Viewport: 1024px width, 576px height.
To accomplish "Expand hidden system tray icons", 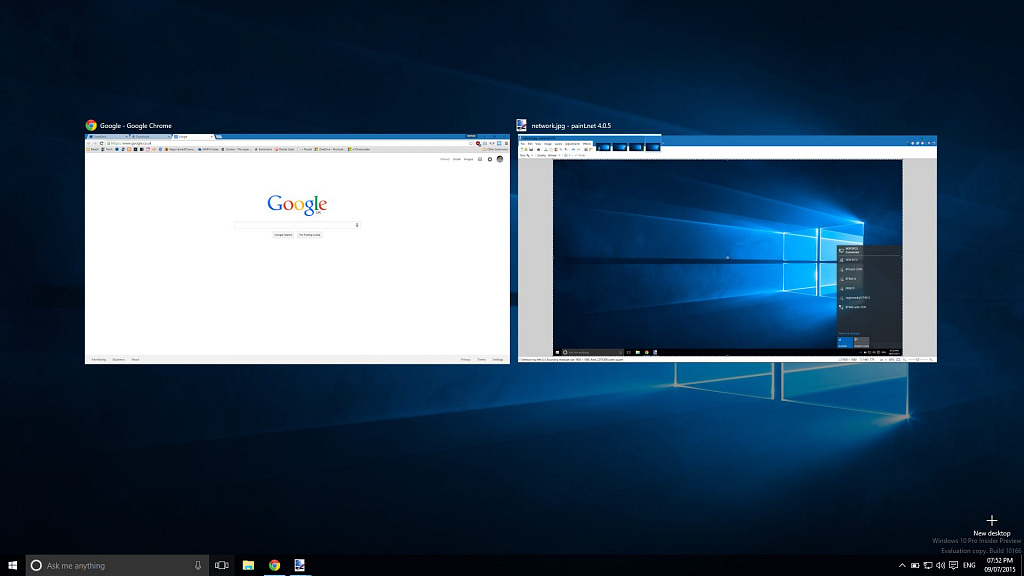I will click(902, 566).
